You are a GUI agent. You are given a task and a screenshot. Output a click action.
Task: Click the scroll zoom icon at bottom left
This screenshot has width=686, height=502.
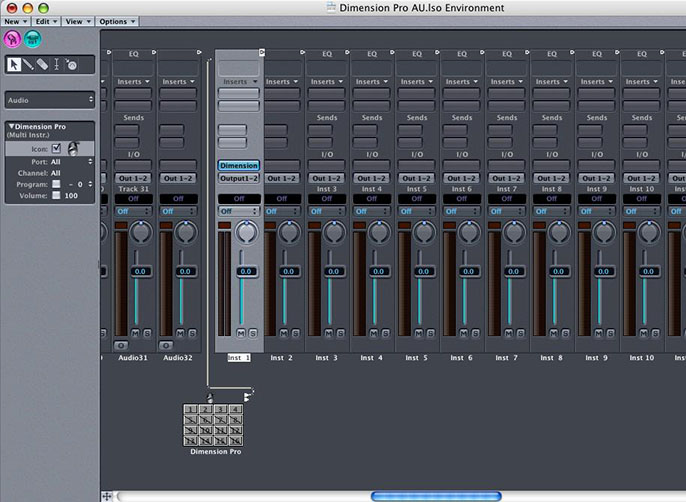point(107,496)
